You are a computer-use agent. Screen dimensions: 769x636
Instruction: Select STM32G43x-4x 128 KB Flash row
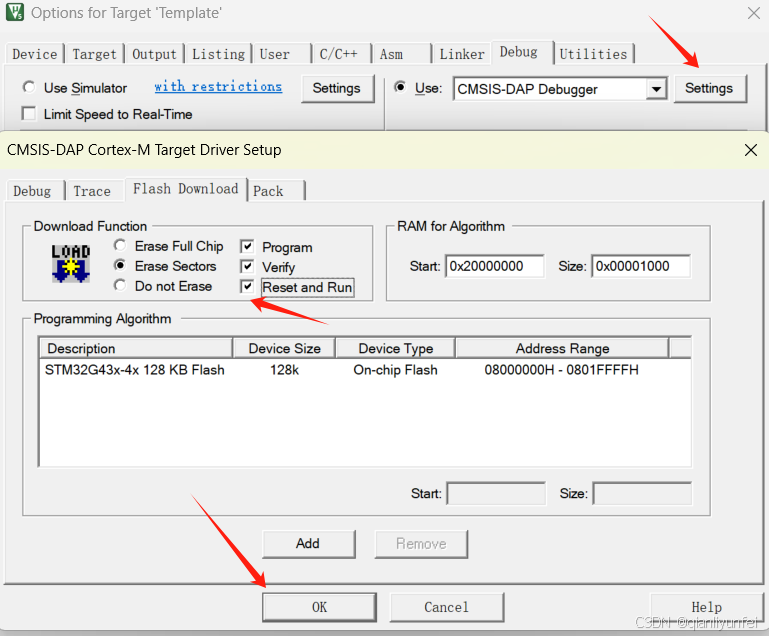click(x=365, y=370)
